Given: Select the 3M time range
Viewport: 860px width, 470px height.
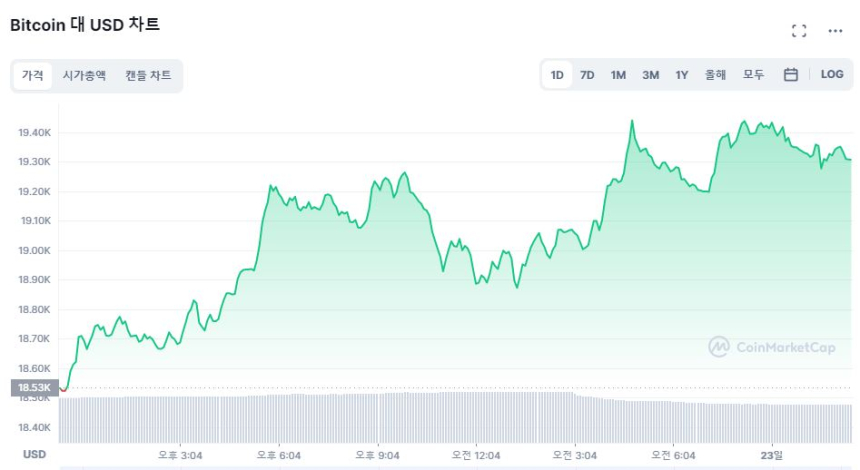Looking at the screenshot, I should pos(650,75).
